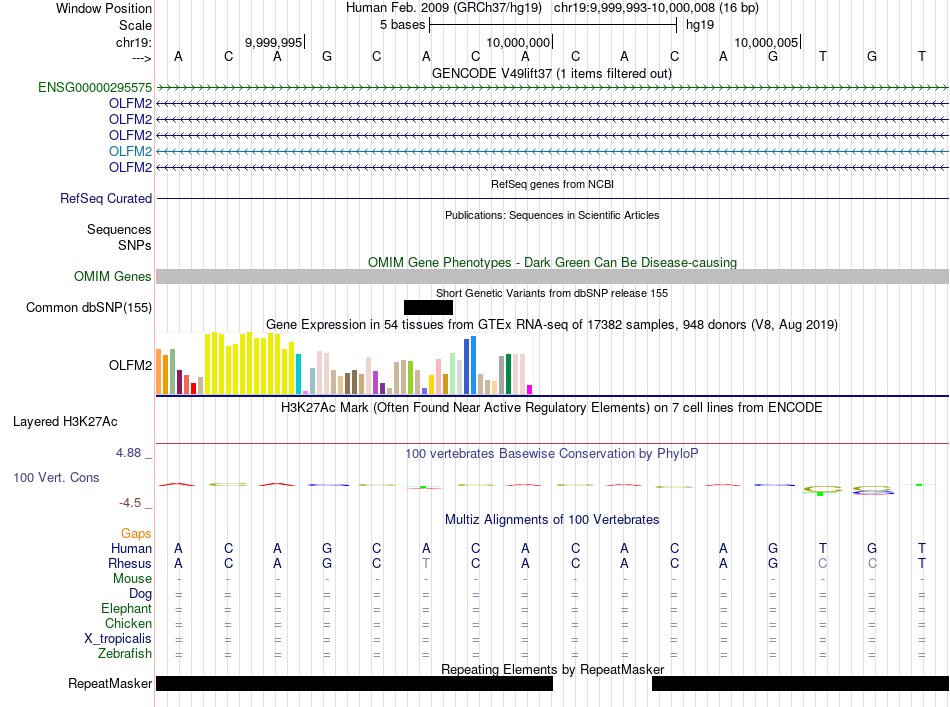Click the ENSG00000295575 gene label
This screenshot has width=950, height=707.
(x=95, y=87)
